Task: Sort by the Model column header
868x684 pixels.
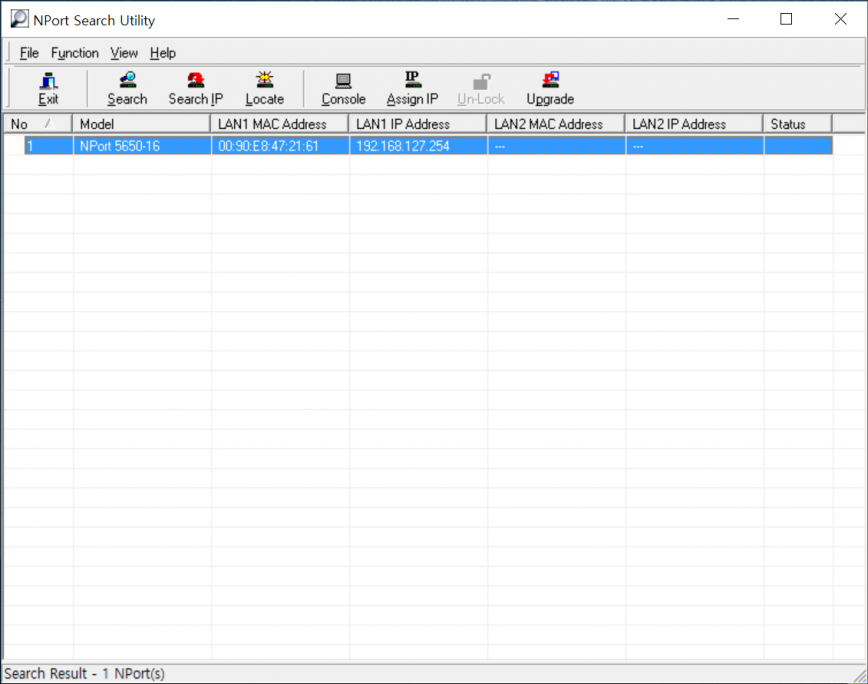Action: [x=141, y=124]
